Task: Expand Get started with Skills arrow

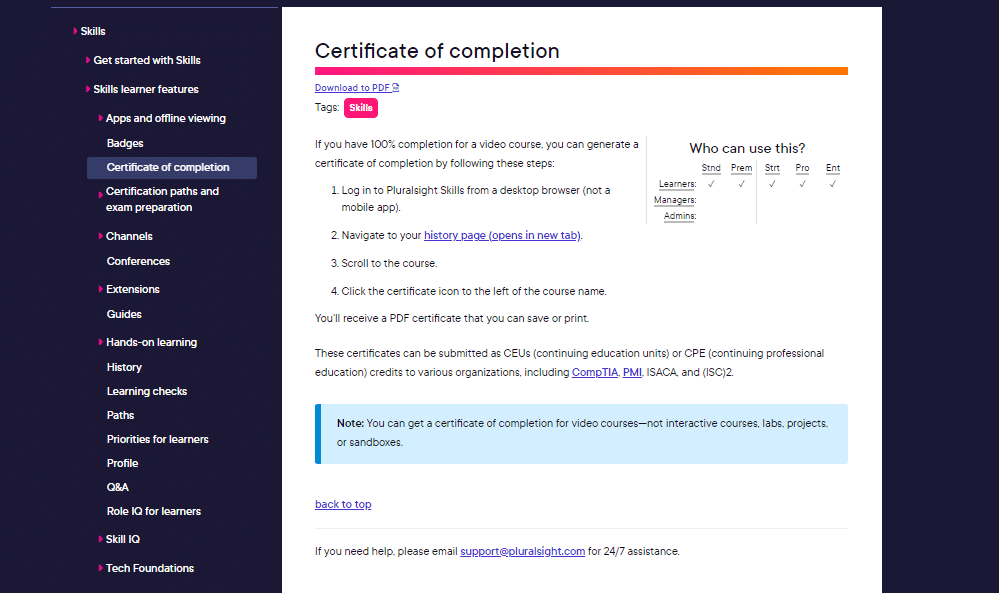Action: 88,60
